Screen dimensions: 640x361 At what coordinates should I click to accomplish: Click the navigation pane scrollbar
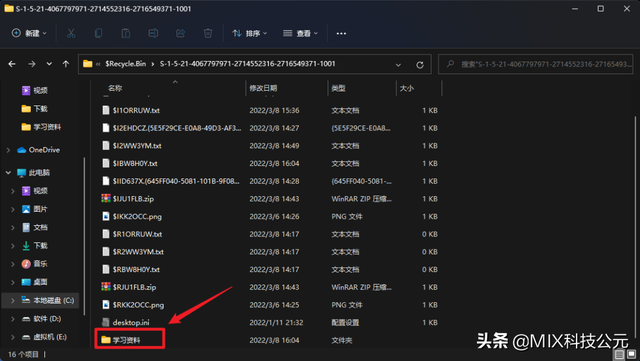point(84,237)
